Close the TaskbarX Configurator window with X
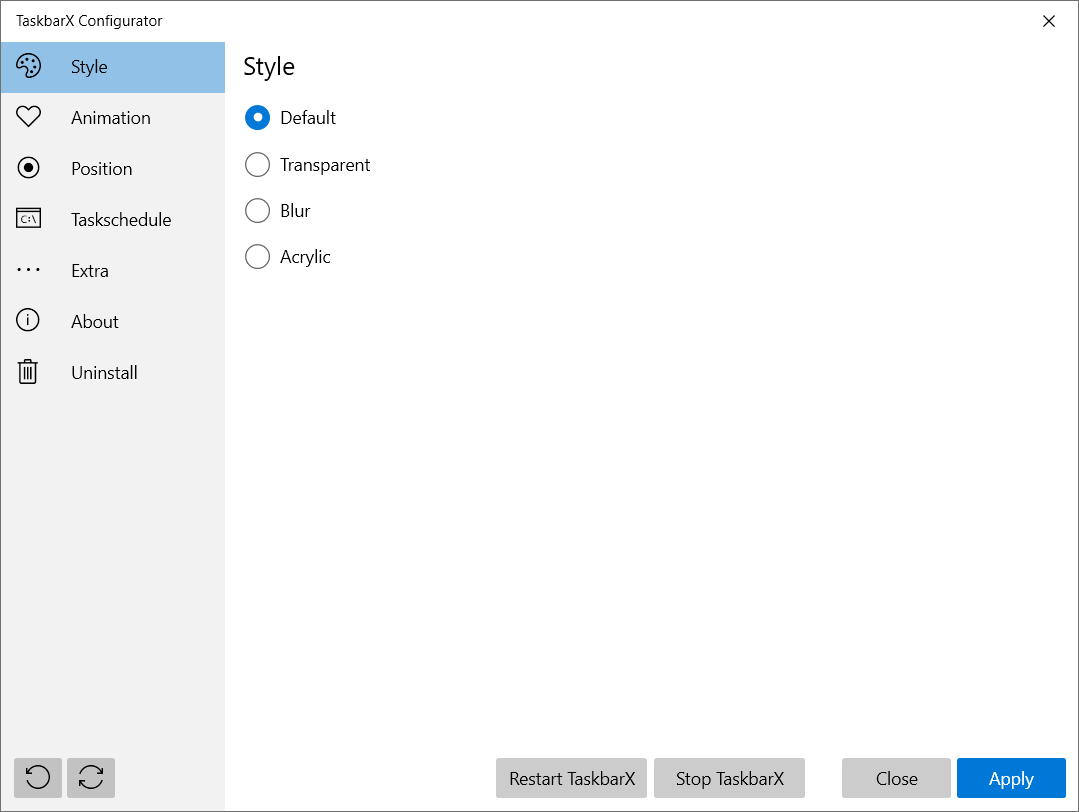1079x812 pixels. tap(1049, 21)
